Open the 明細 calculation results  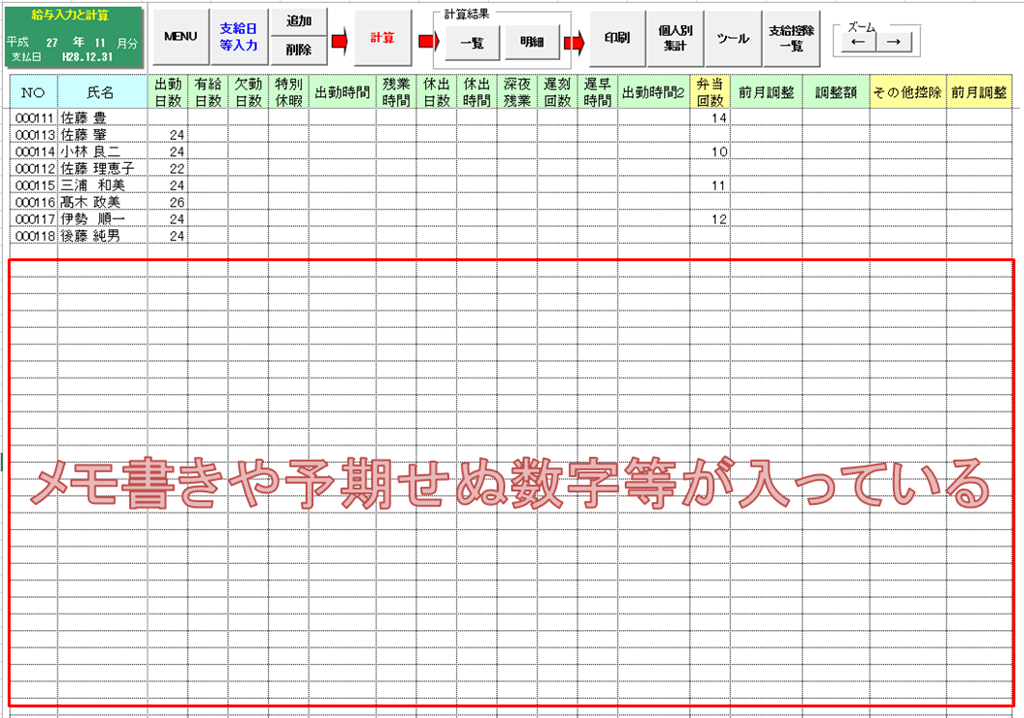532,43
